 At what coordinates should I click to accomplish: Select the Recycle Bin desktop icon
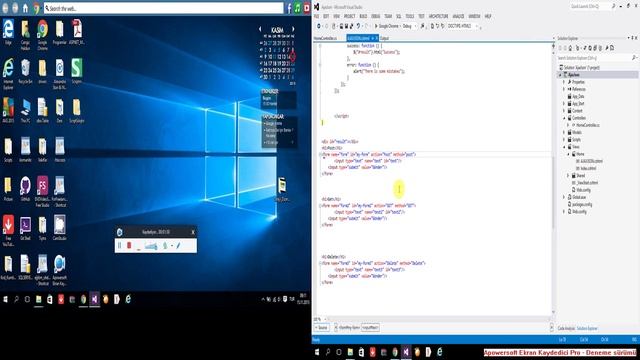pos(25,71)
